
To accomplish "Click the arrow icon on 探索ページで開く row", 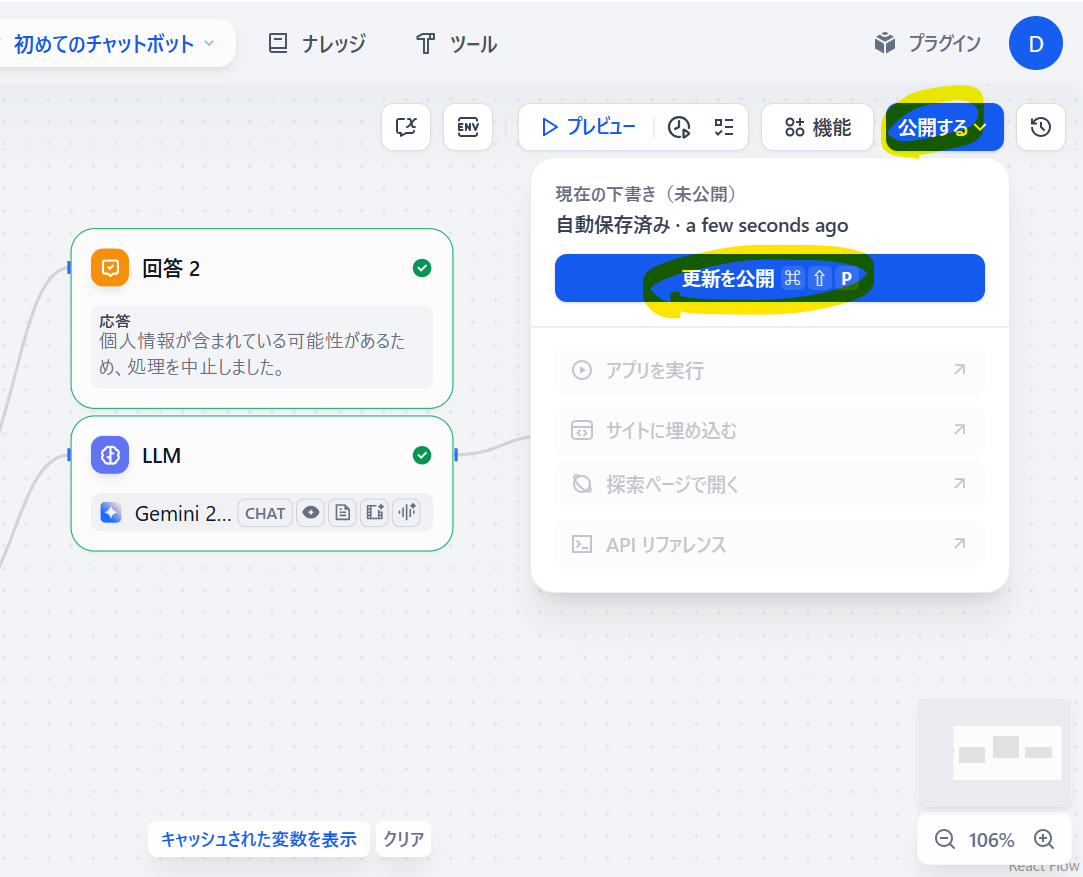I will [959, 483].
